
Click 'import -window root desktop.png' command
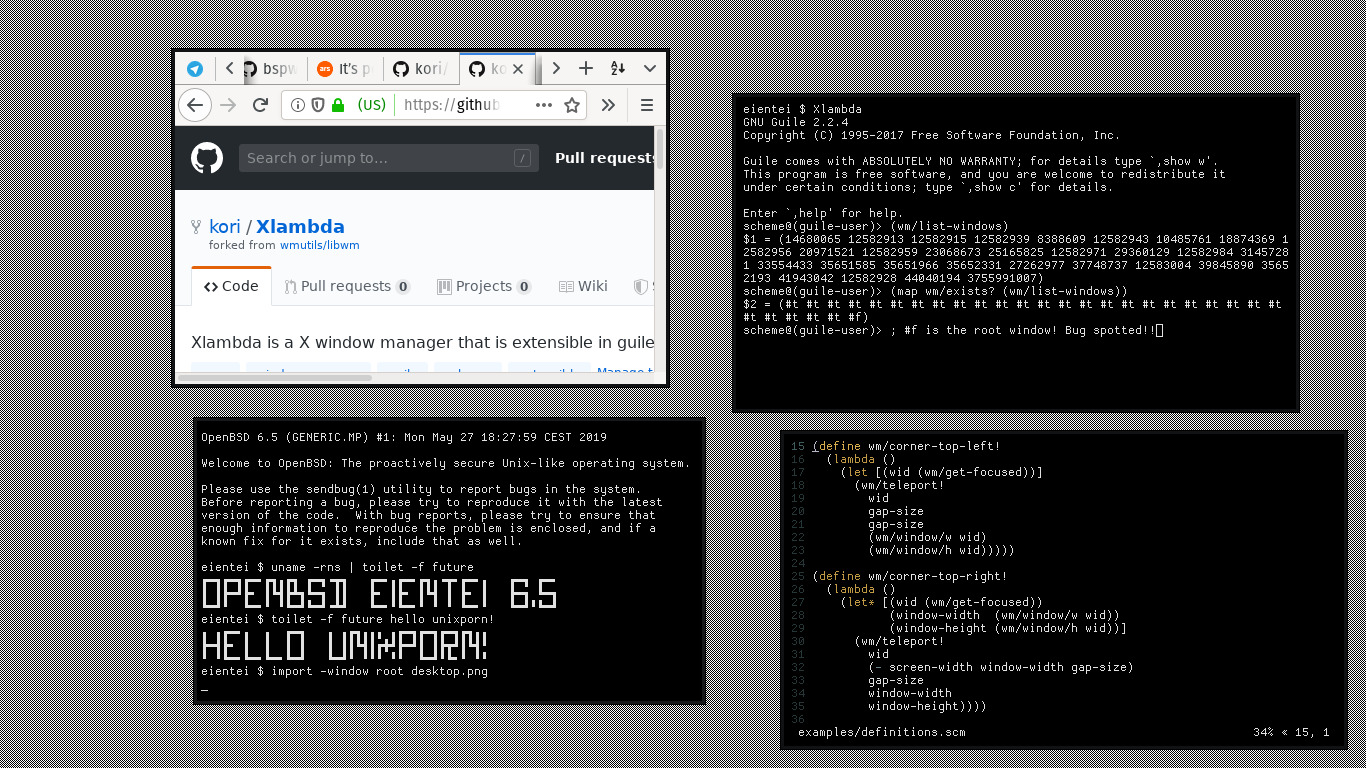click(x=379, y=671)
